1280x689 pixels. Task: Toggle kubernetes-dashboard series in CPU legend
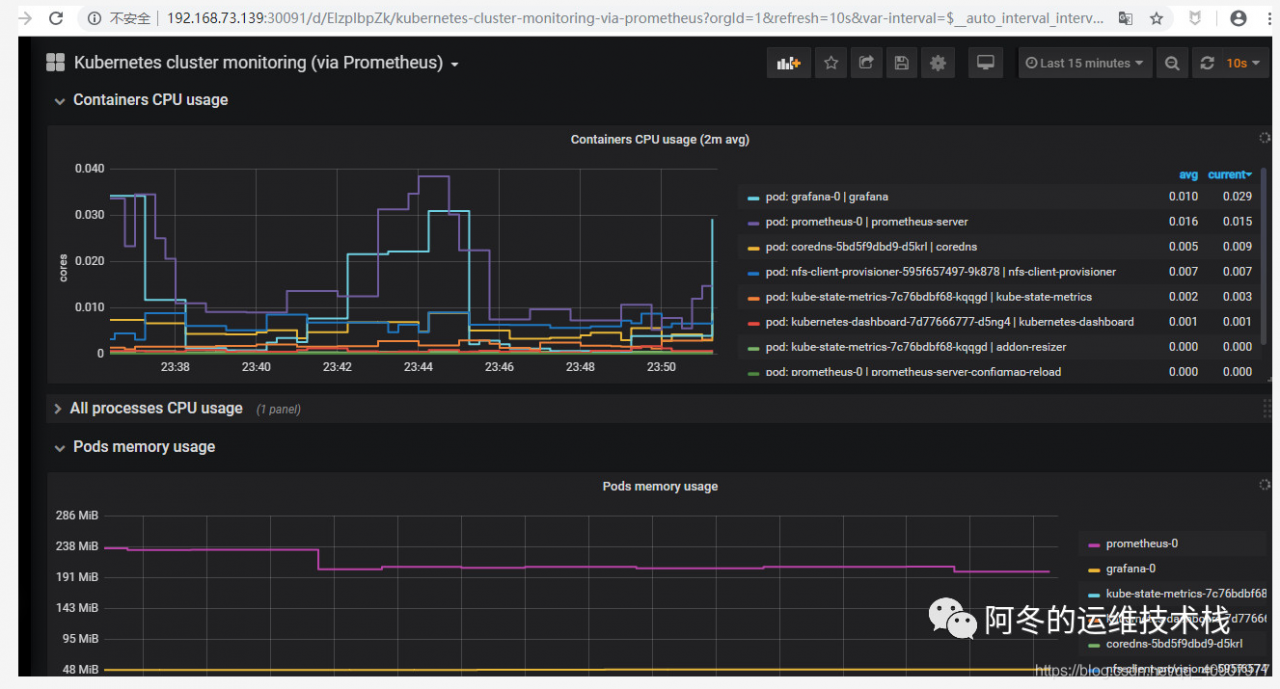pos(949,322)
